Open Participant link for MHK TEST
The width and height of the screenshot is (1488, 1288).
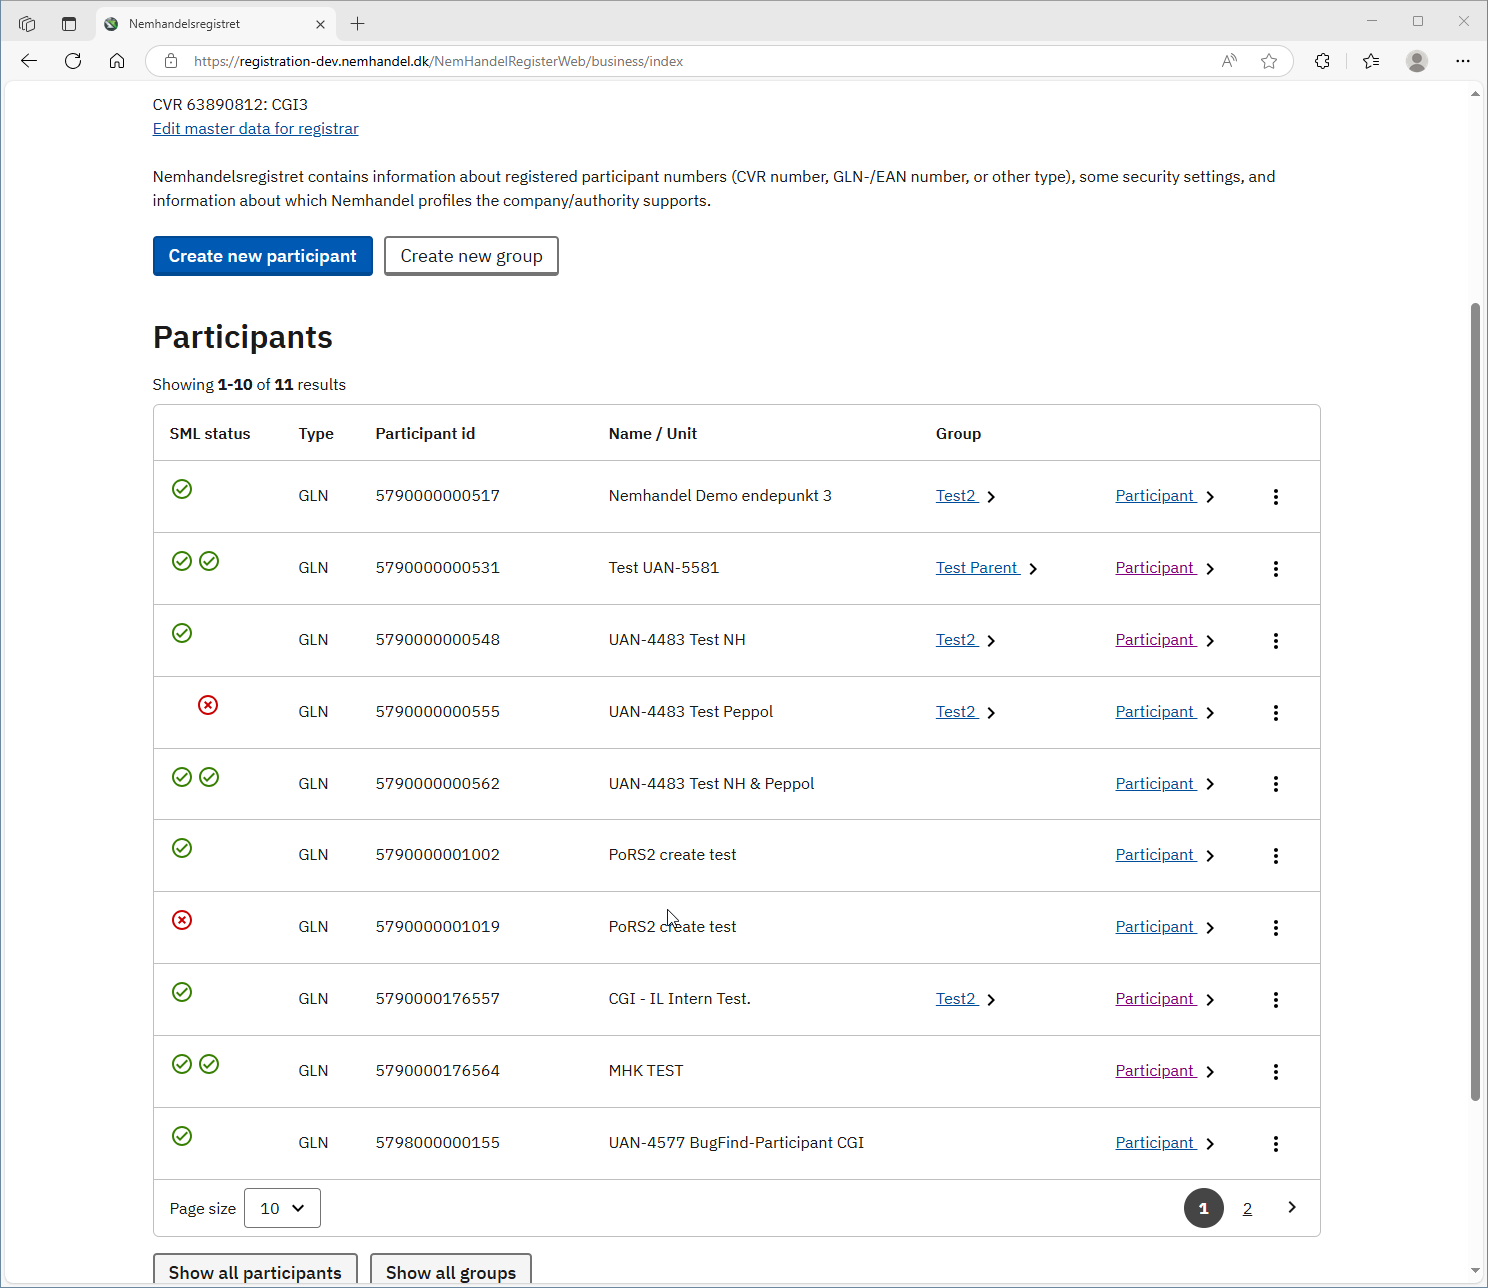1156,1071
